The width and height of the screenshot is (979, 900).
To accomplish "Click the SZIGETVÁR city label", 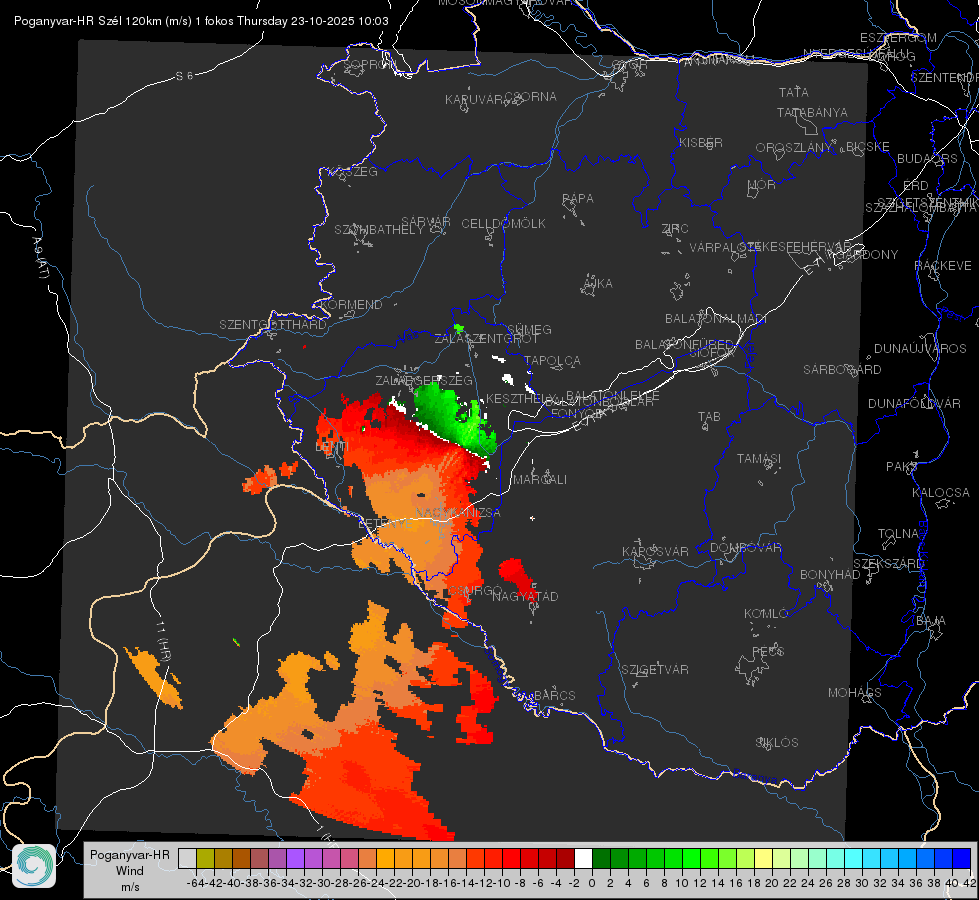I will (x=655, y=670).
